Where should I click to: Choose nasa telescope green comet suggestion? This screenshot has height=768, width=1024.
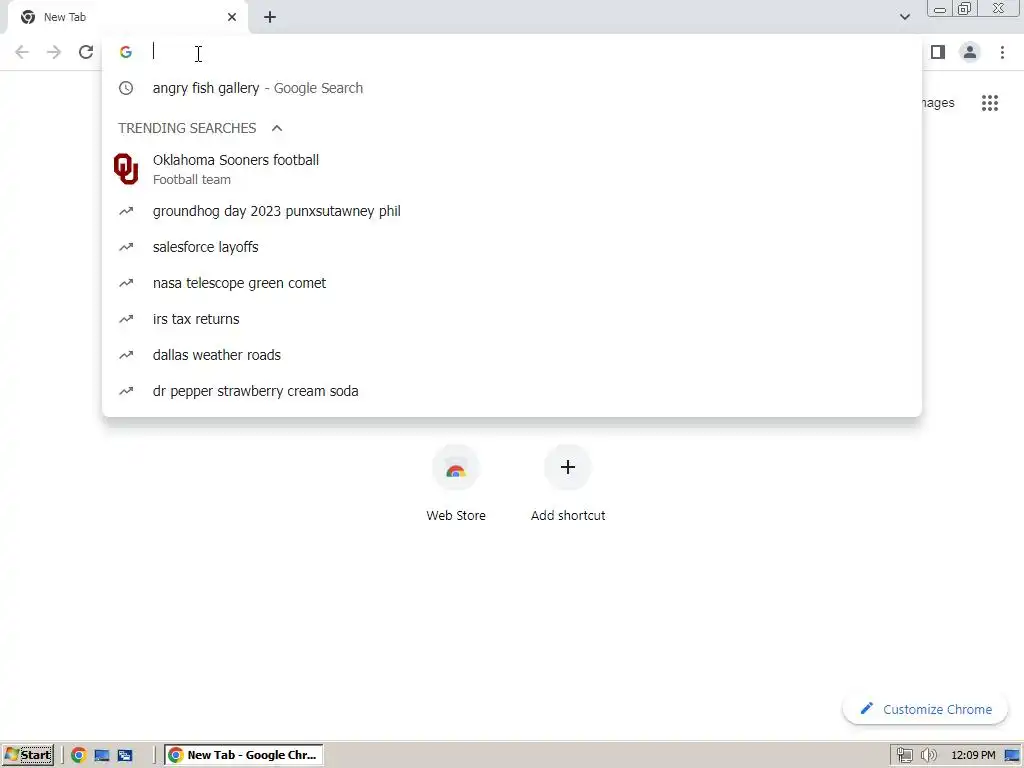pos(512,283)
